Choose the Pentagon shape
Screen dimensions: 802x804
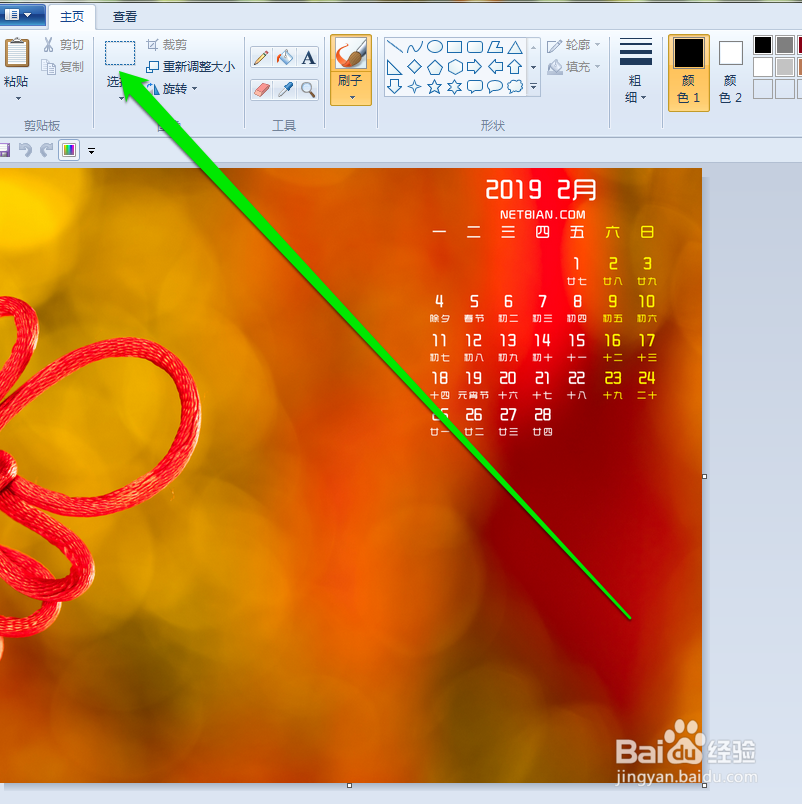click(x=435, y=67)
